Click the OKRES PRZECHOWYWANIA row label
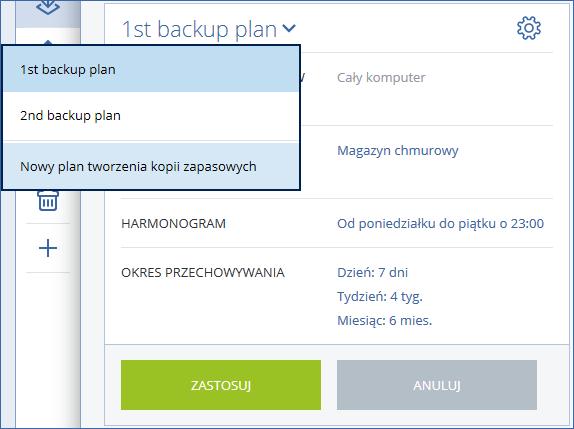 pyautogui.click(x=203, y=273)
